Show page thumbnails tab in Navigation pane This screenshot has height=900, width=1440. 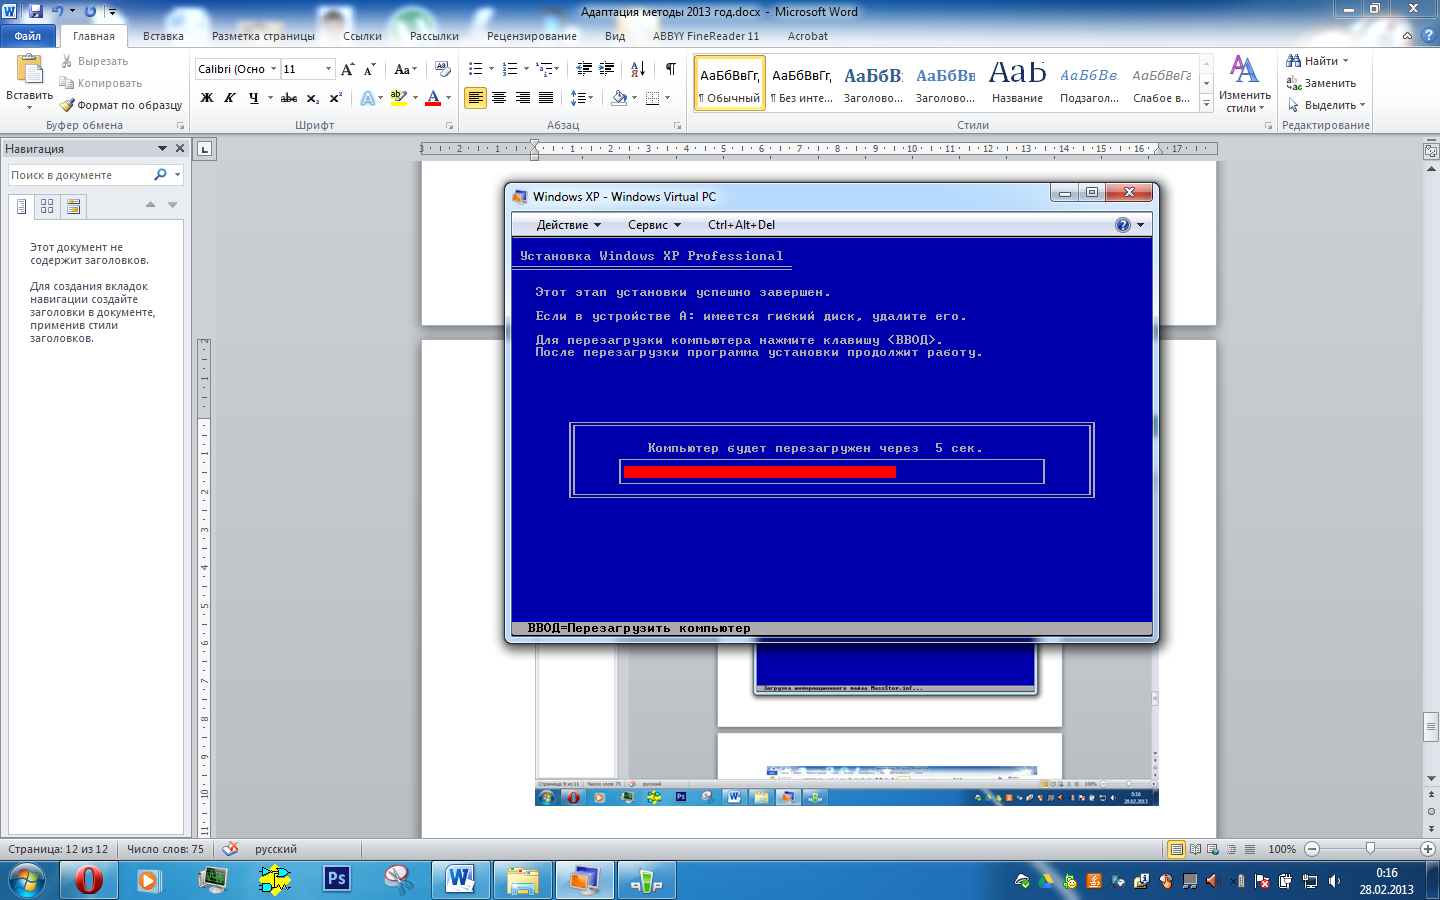point(47,206)
